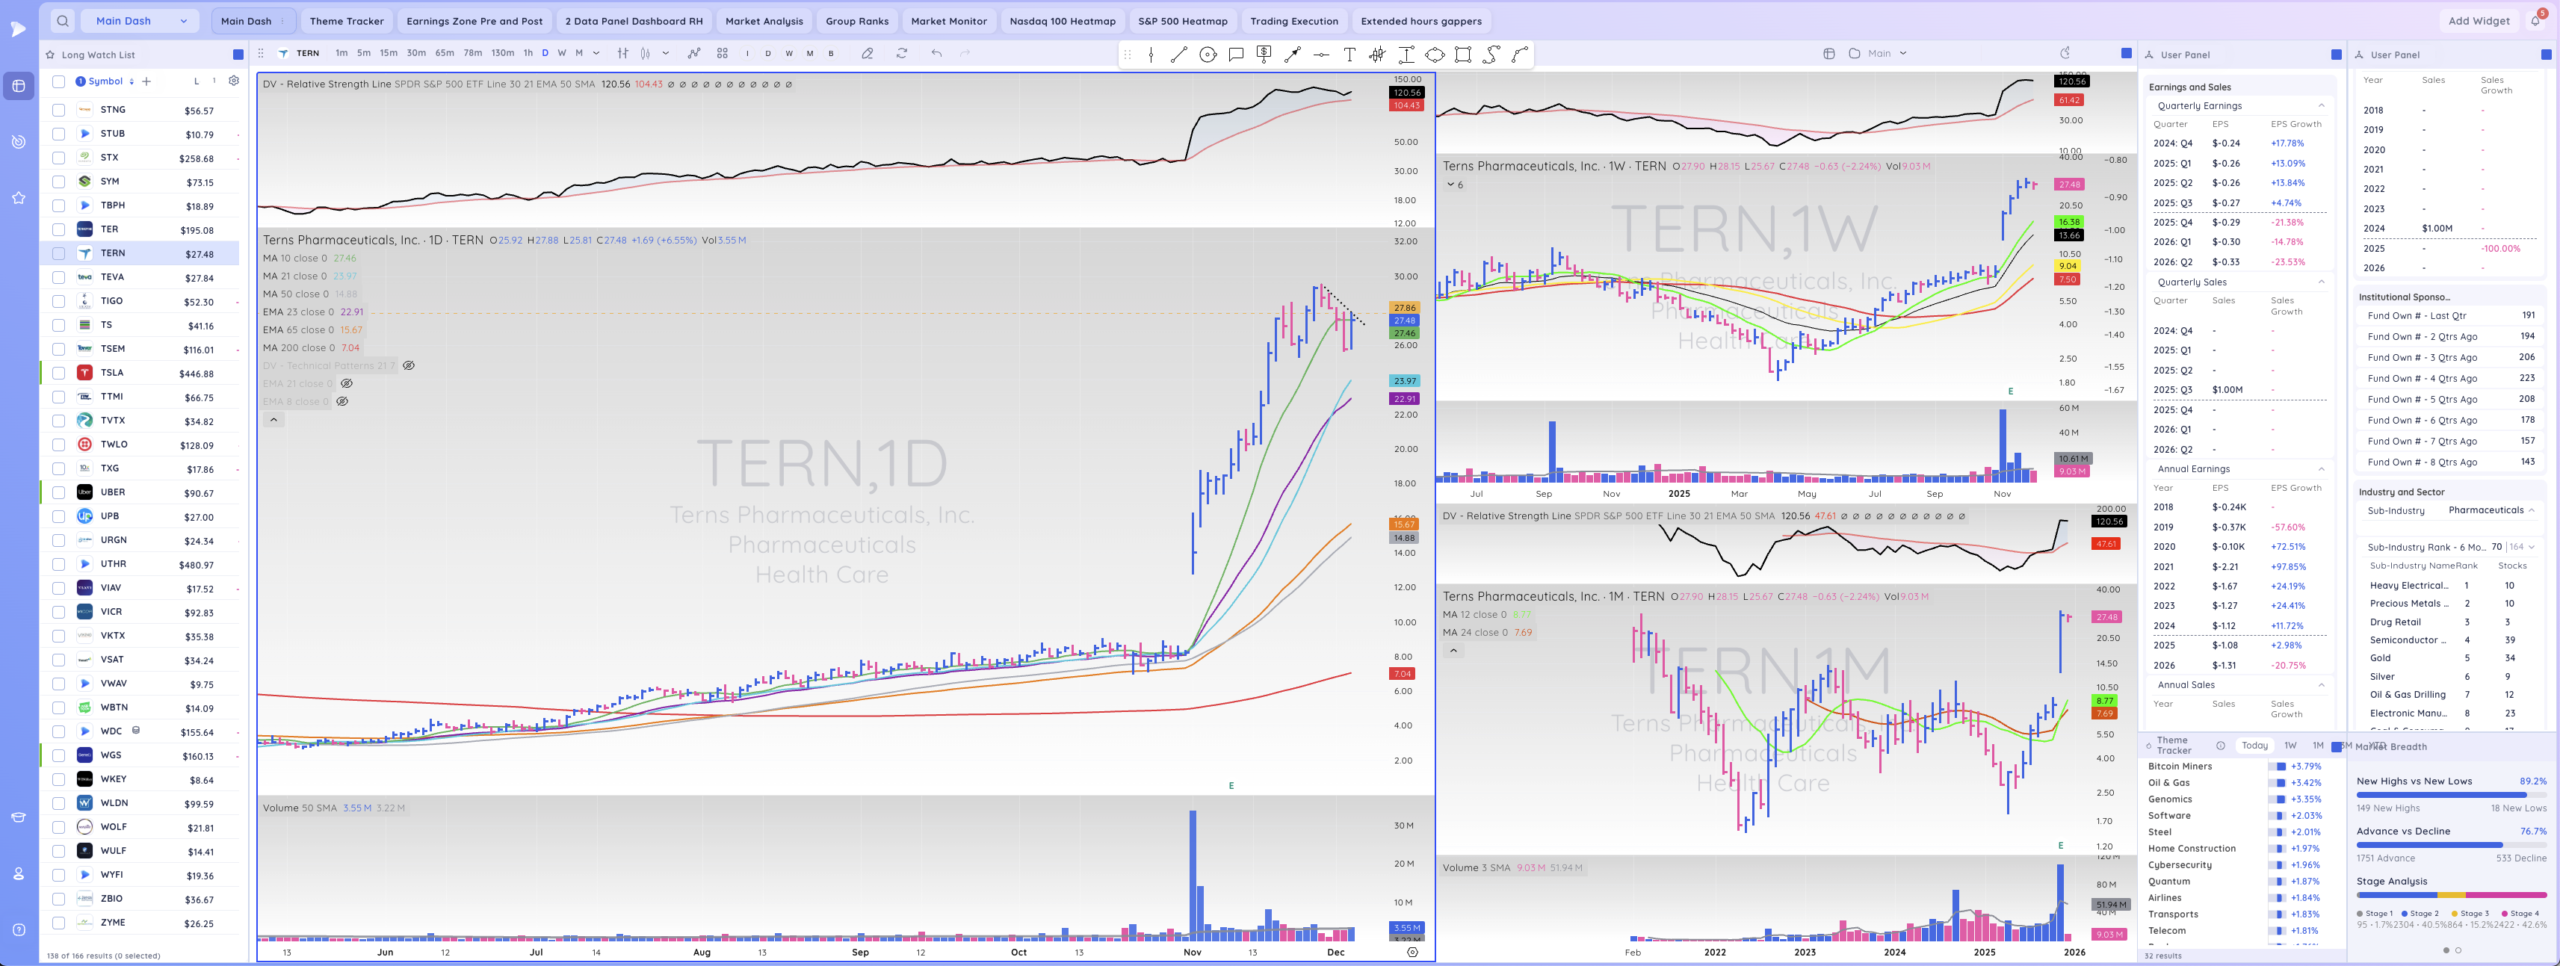Click the Add Widget button
The width and height of the screenshot is (2560, 966).
(2478, 21)
